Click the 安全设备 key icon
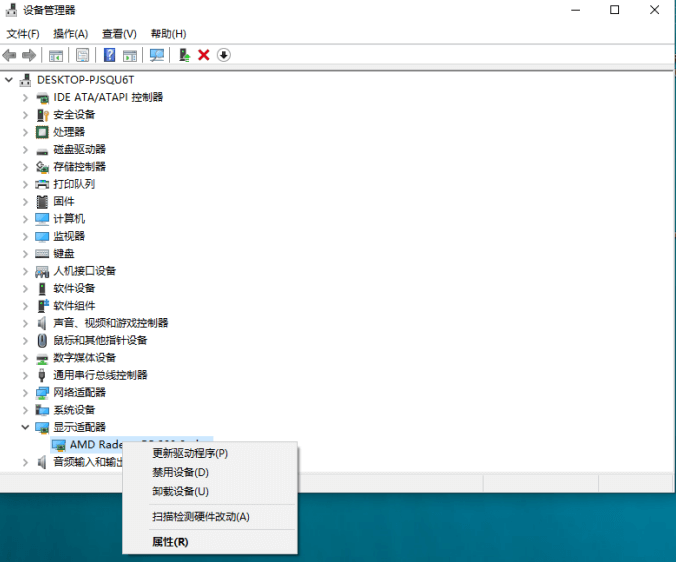 (42, 115)
